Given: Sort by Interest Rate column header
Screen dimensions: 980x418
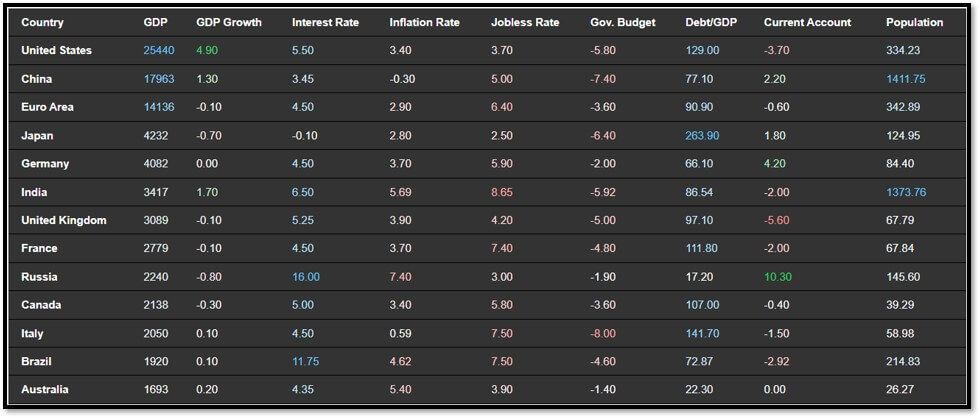Looking at the screenshot, I should (x=326, y=22).
